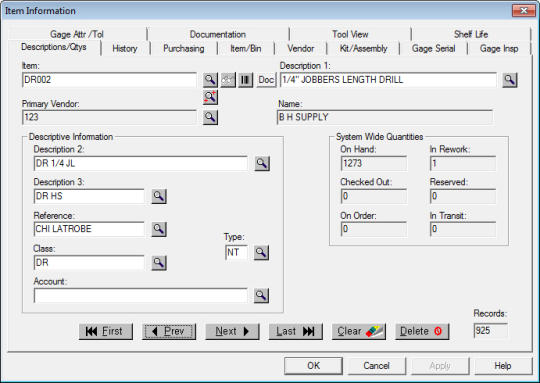Switch to the Vendor tab
540x383 pixels.
coord(301,49)
